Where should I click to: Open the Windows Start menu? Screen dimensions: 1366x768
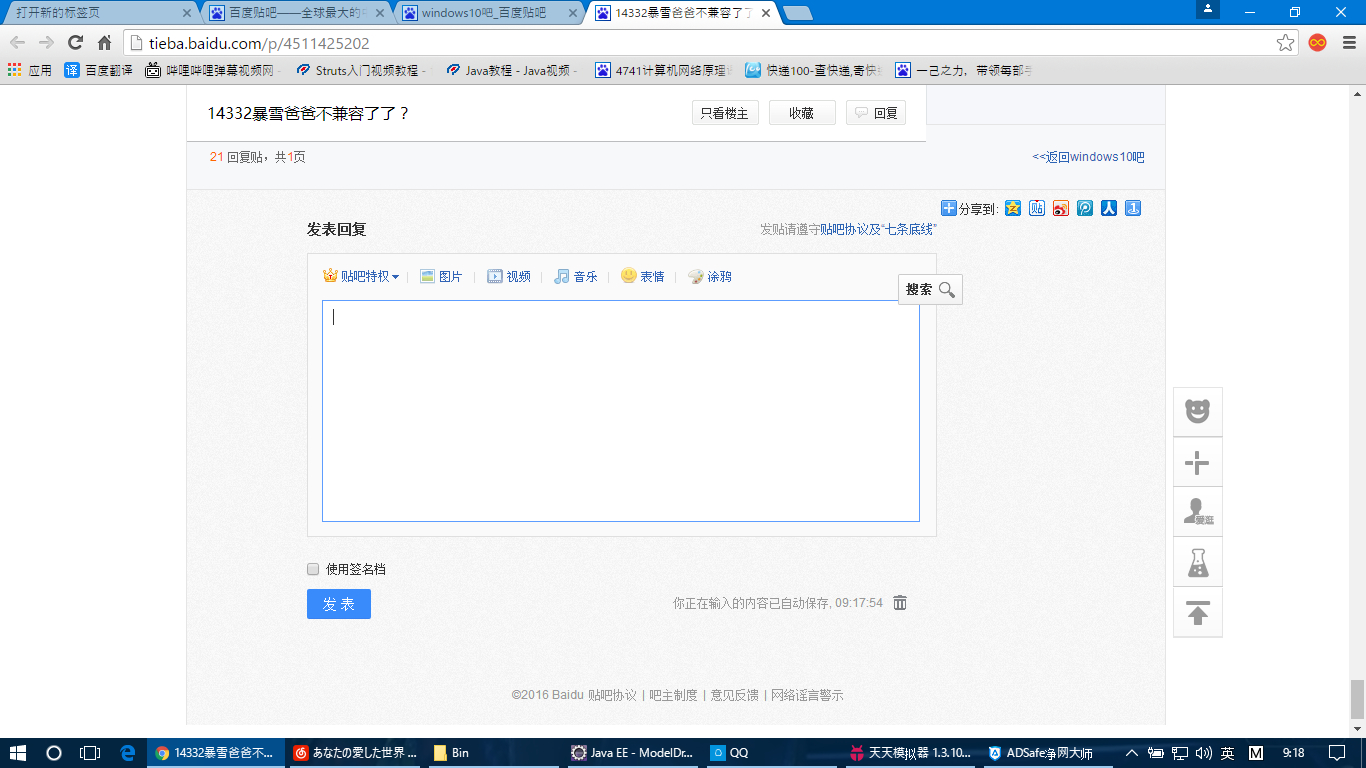coord(18,753)
